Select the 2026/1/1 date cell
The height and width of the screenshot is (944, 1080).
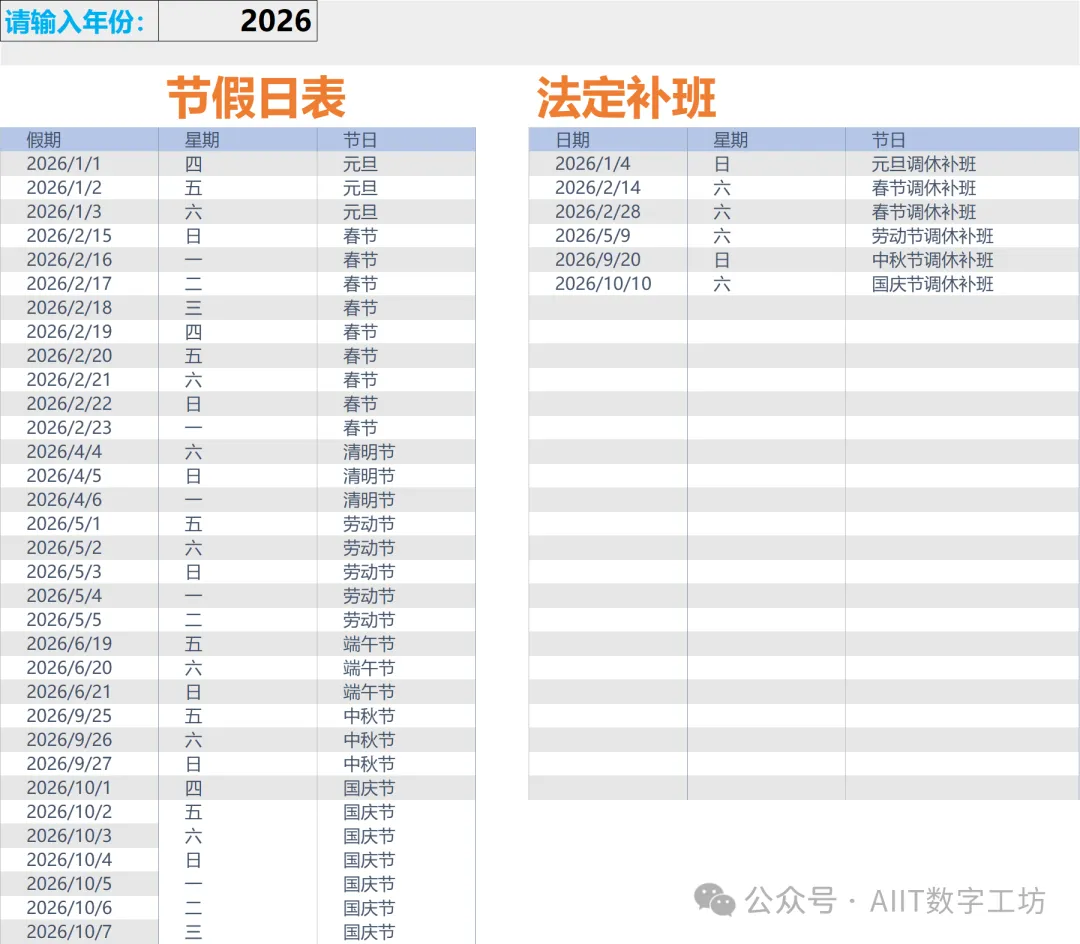point(64,164)
